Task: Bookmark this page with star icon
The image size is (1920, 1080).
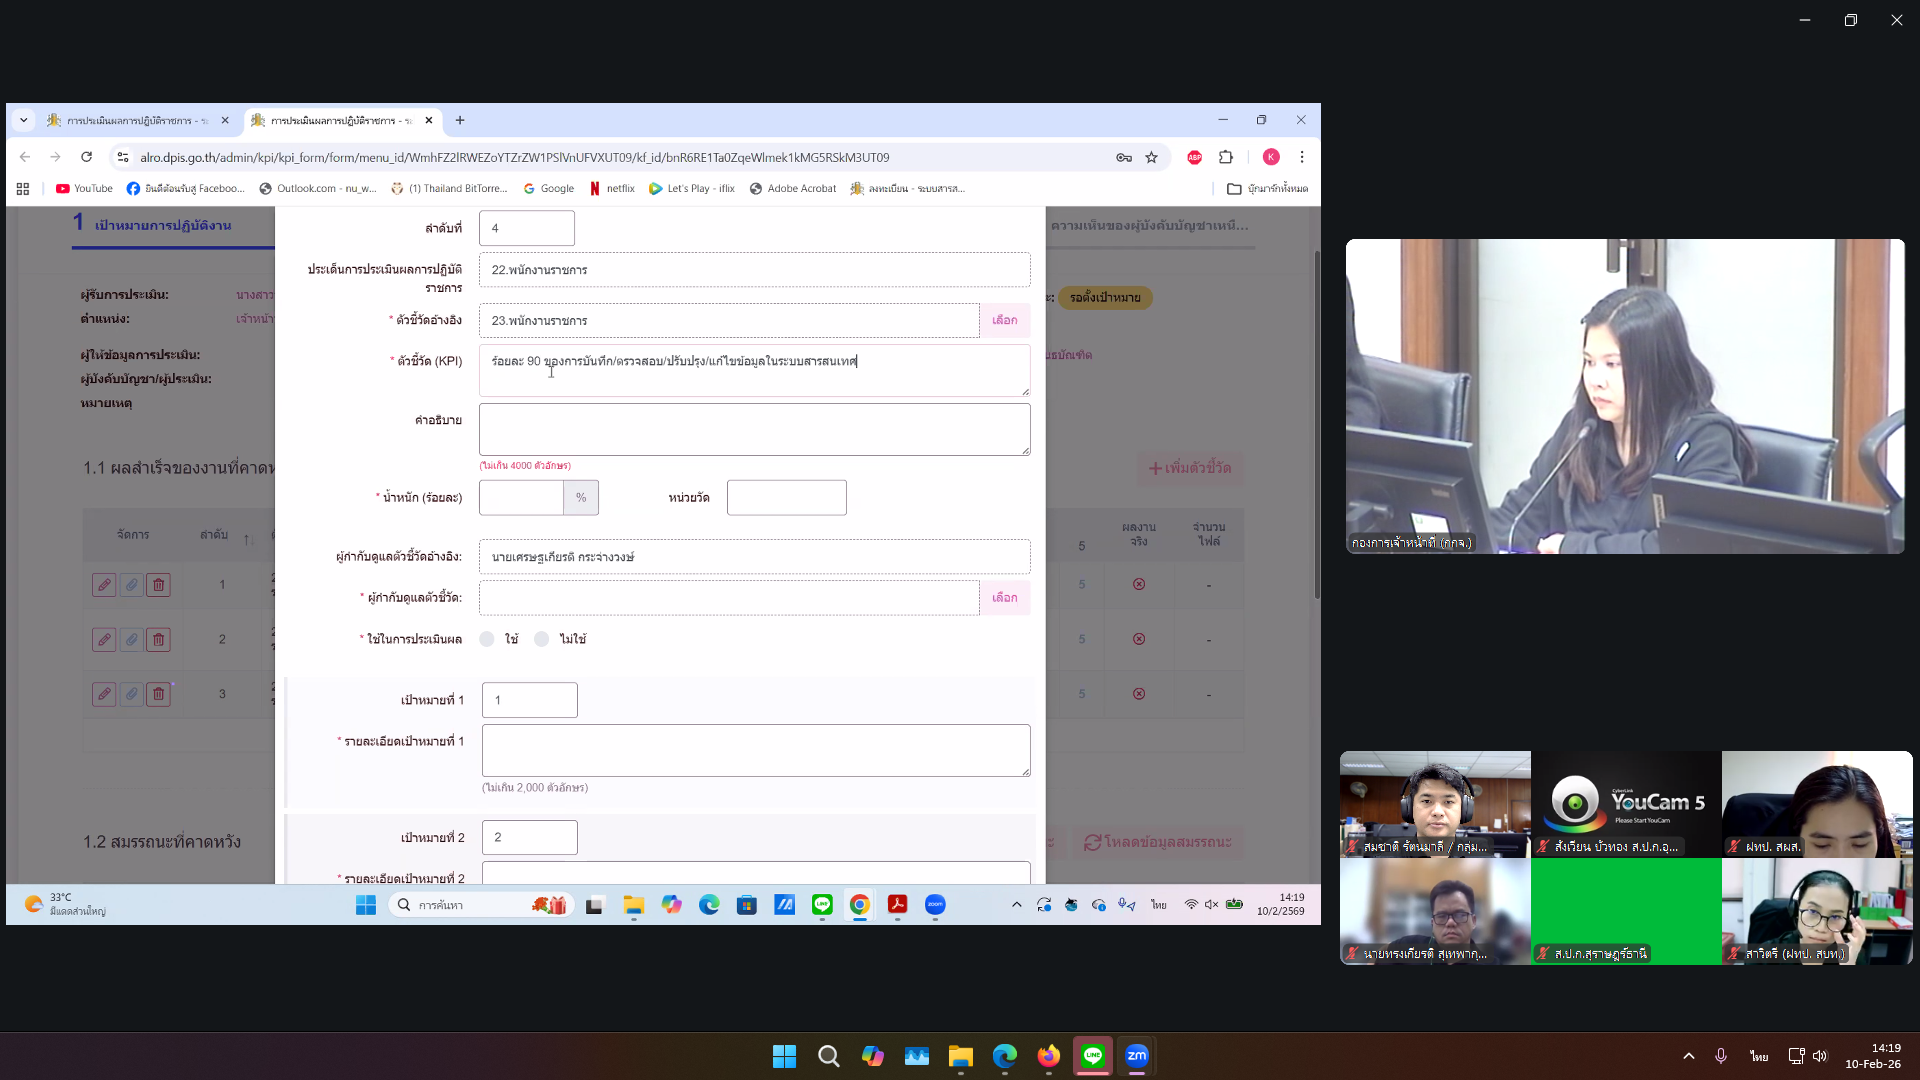Action: coord(1152,157)
